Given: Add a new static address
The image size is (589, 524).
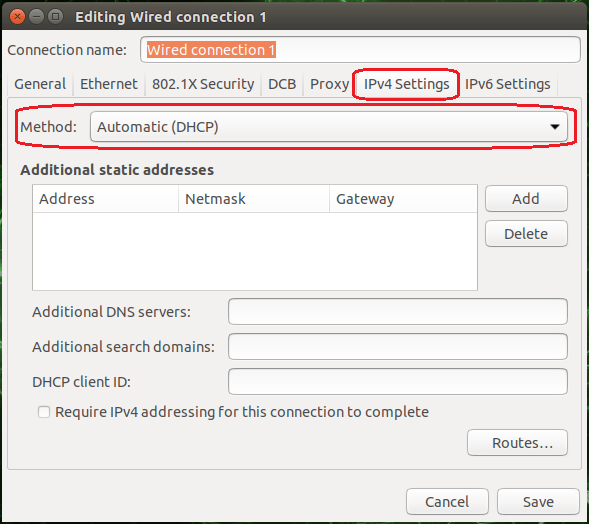Looking at the screenshot, I should pos(526,198).
